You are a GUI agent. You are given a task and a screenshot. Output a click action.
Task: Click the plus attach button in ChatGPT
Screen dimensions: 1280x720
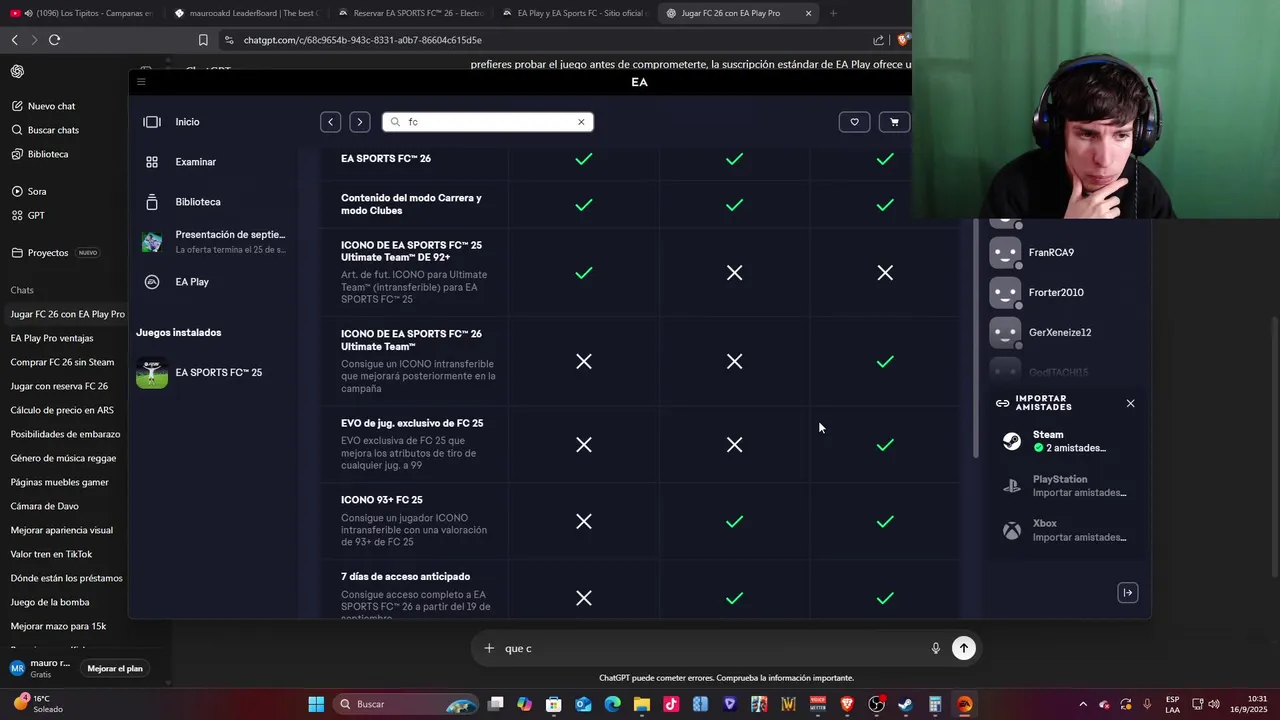click(x=489, y=648)
